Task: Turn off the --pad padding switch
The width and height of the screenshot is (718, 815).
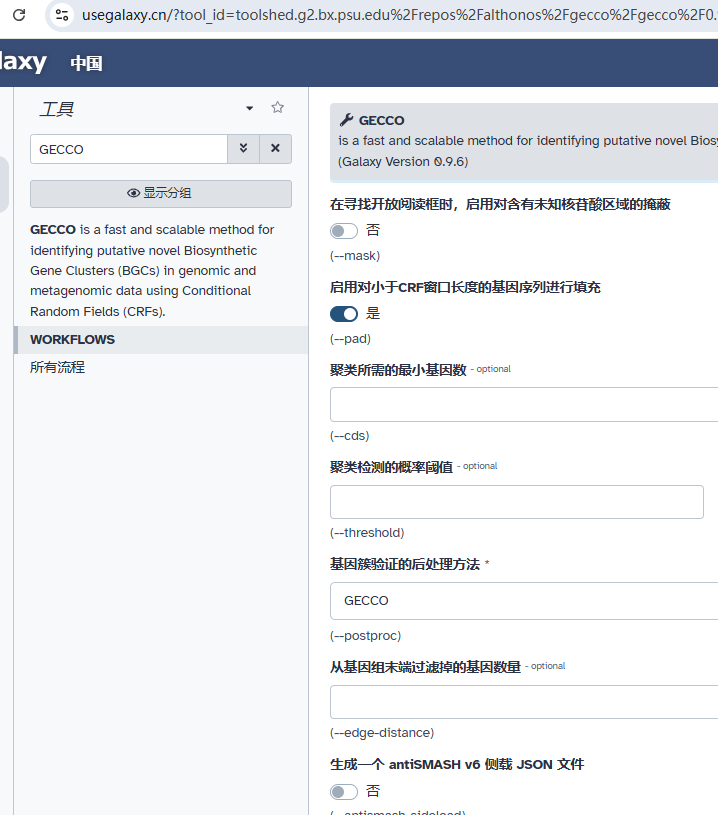Action: coord(344,314)
